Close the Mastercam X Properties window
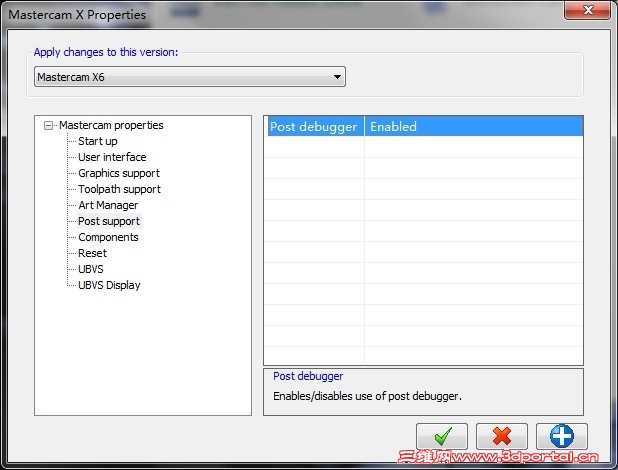618x470 pixels. [588, 10]
